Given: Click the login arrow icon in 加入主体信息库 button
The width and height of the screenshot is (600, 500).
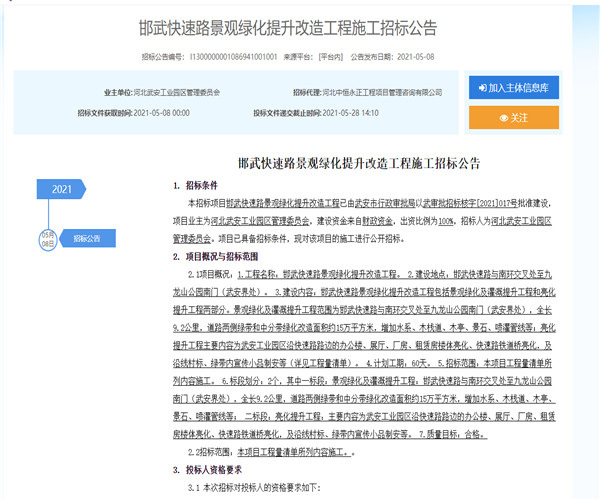Looking at the screenshot, I should pyautogui.click(x=483, y=88).
